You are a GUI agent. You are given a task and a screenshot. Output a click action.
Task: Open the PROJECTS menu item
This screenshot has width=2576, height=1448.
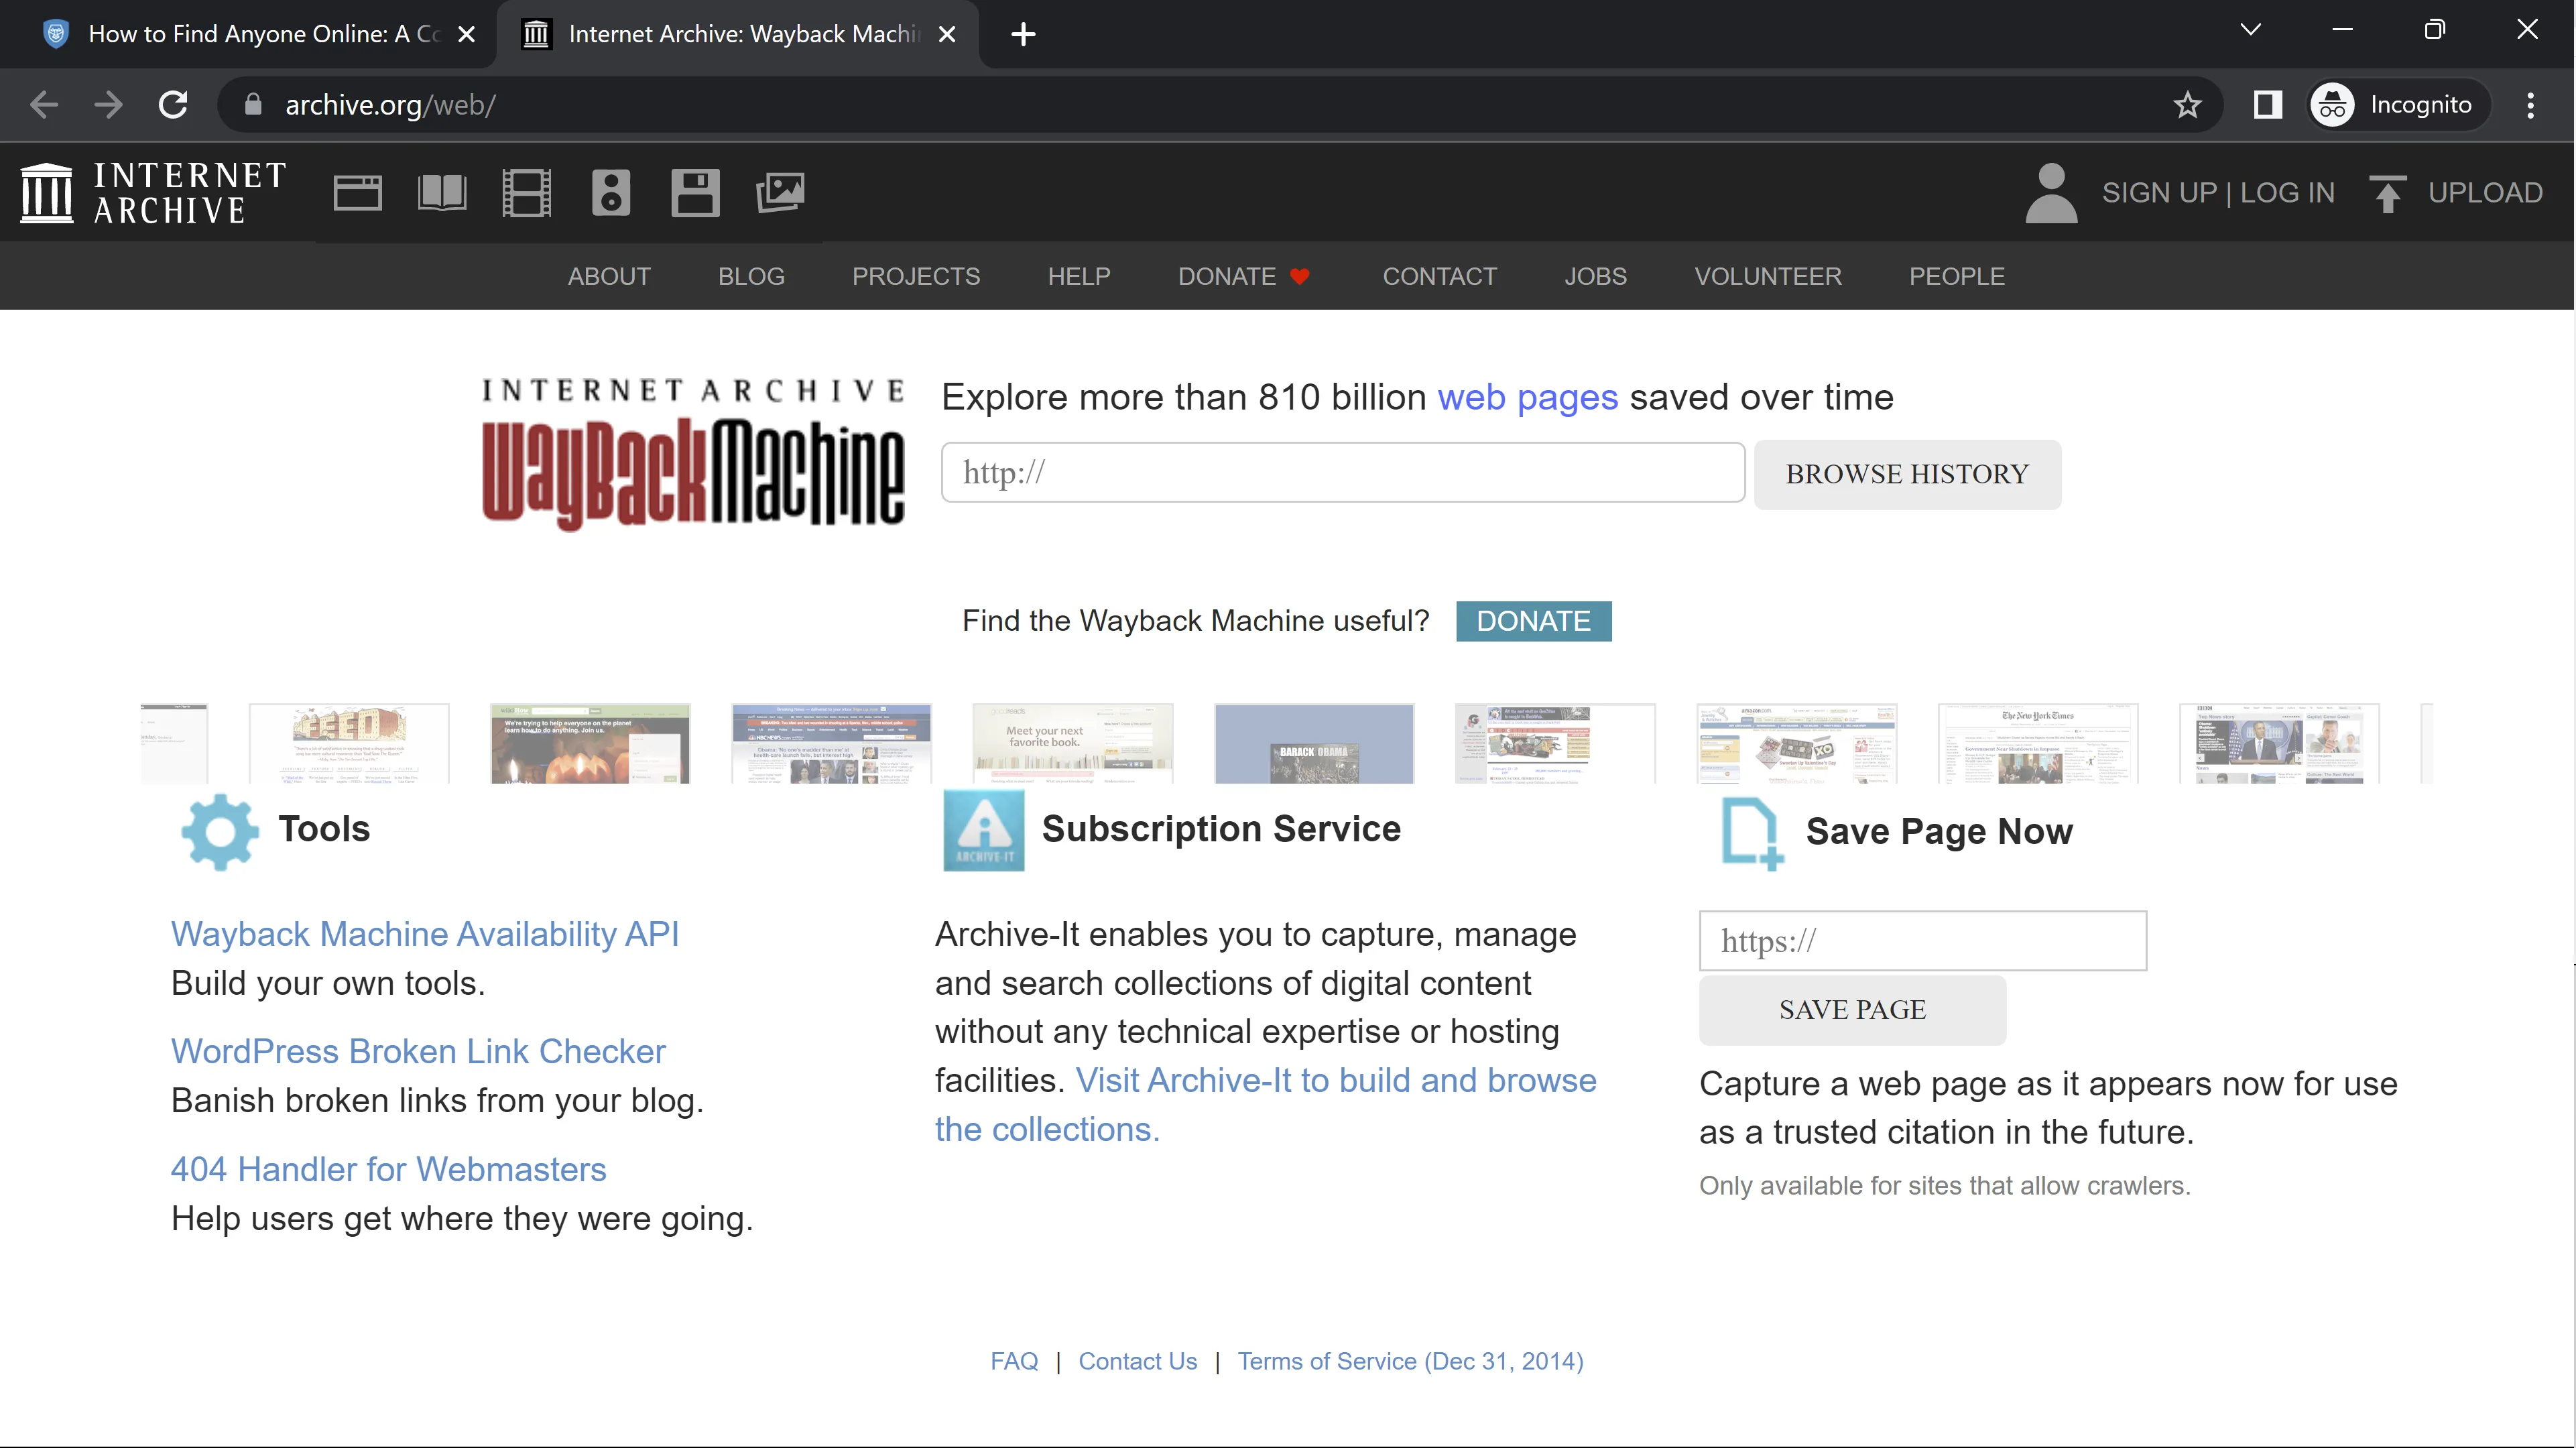(915, 276)
